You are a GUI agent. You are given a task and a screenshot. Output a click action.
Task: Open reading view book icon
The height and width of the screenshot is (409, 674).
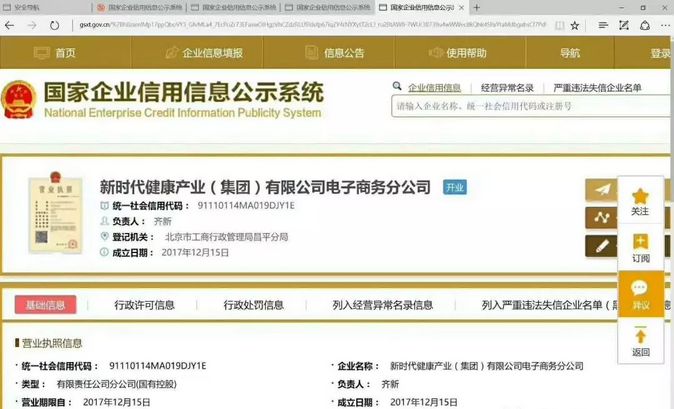pos(559,25)
